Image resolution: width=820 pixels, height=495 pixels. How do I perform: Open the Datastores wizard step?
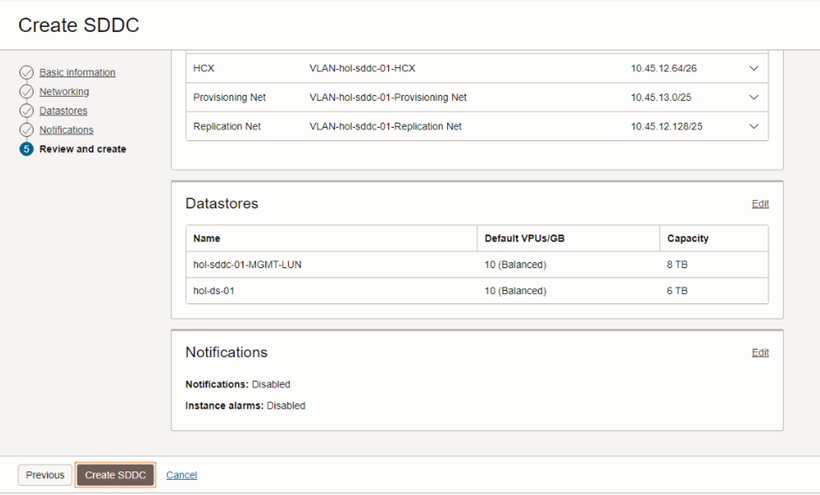click(63, 111)
